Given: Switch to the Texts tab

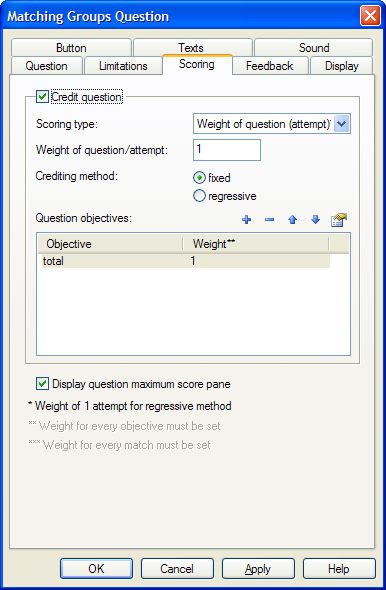Looking at the screenshot, I should click(x=193, y=48).
